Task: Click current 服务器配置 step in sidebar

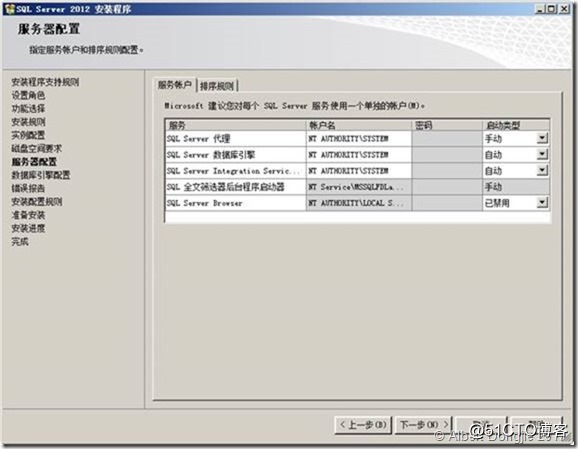Action: pos(34,162)
